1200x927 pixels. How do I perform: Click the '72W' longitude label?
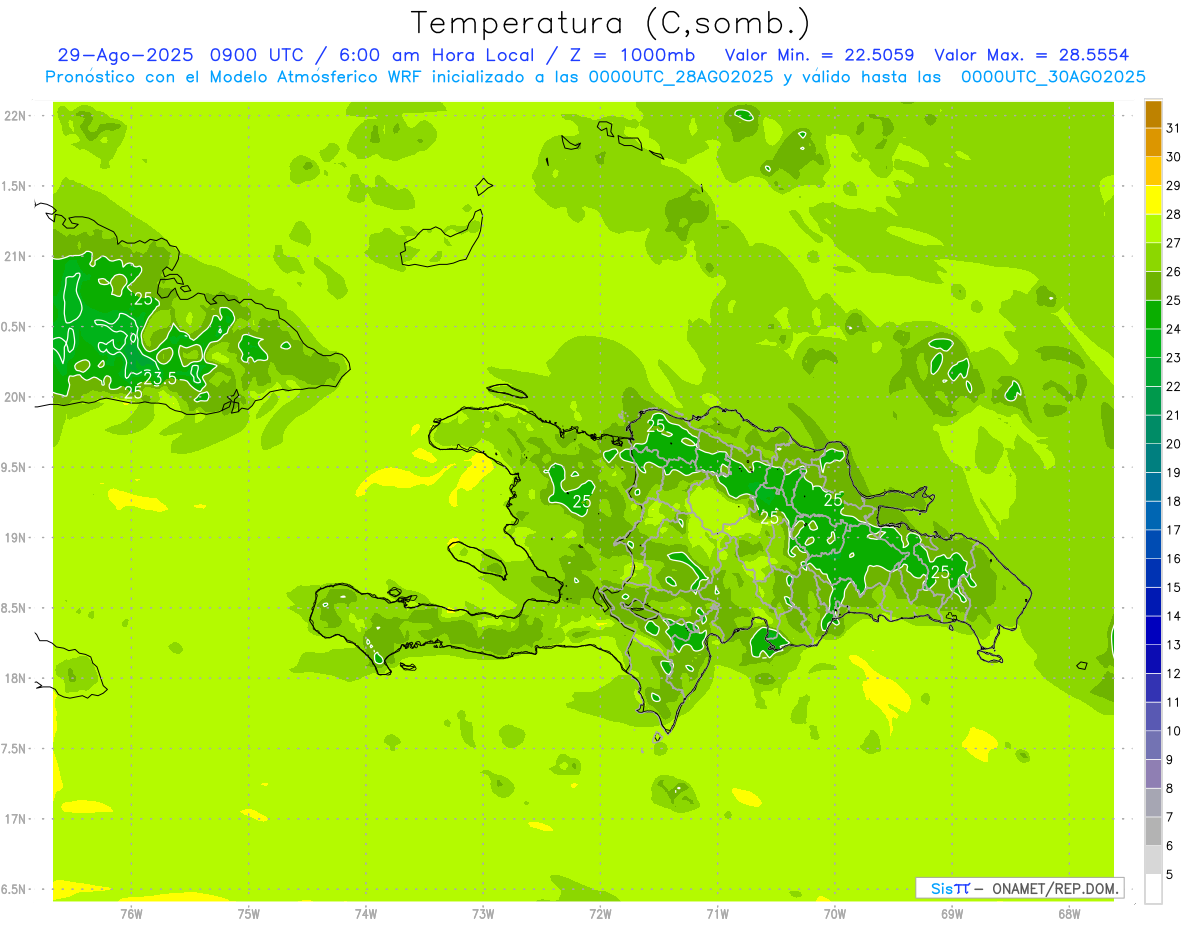pos(600,914)
